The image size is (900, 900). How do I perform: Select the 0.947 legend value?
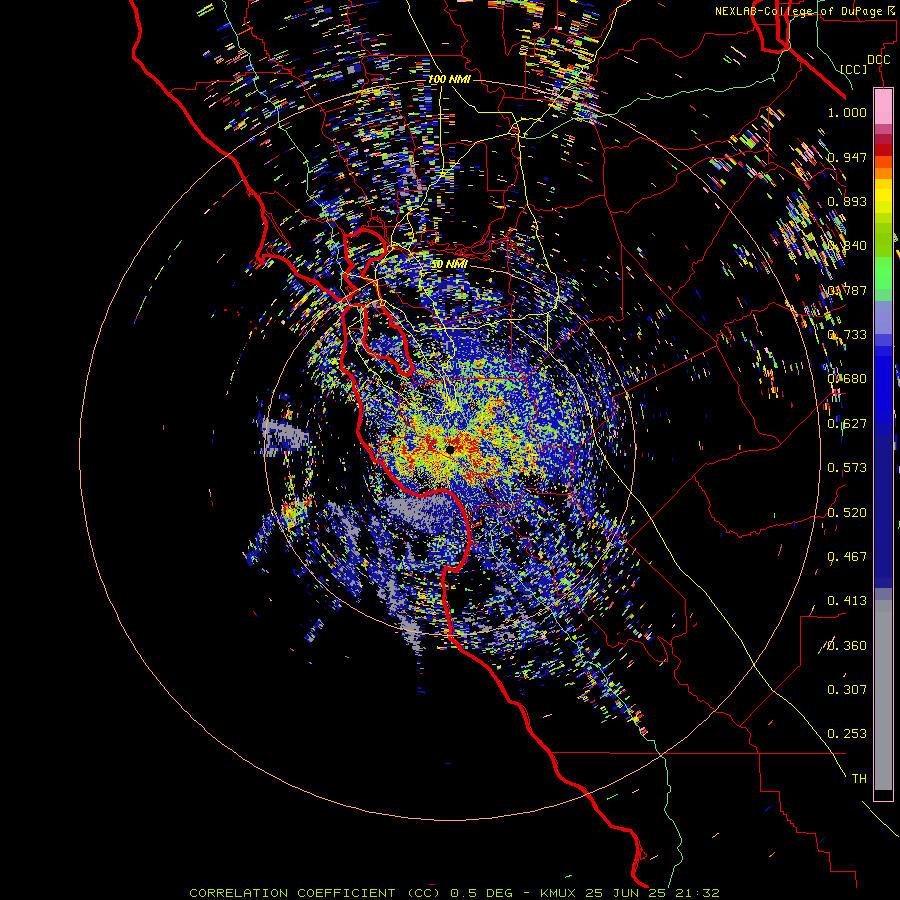click(x=847, y=157)
